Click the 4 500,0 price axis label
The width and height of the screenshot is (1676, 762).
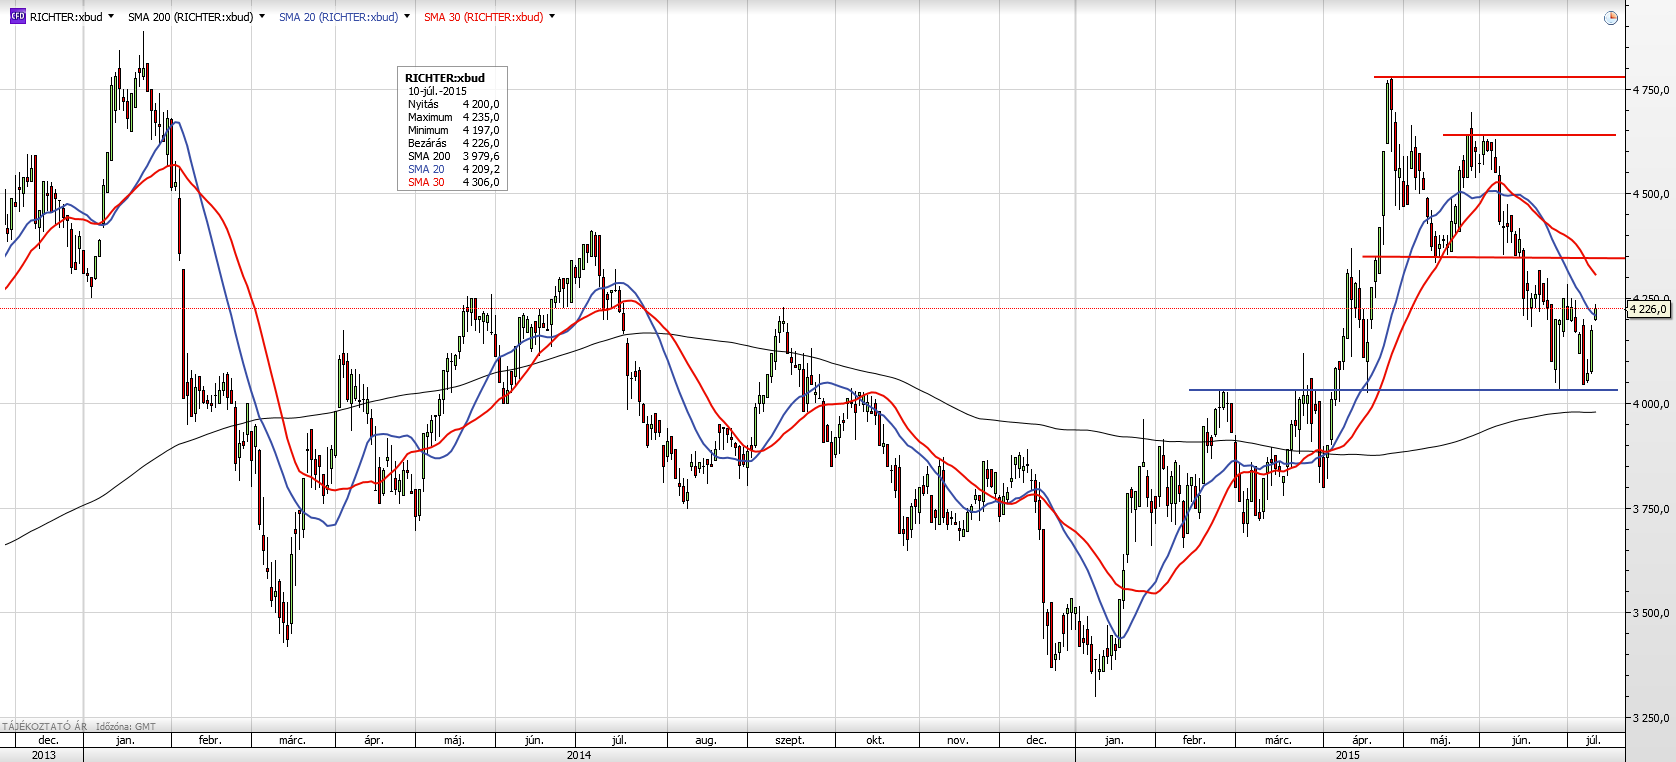point(1651,194)
